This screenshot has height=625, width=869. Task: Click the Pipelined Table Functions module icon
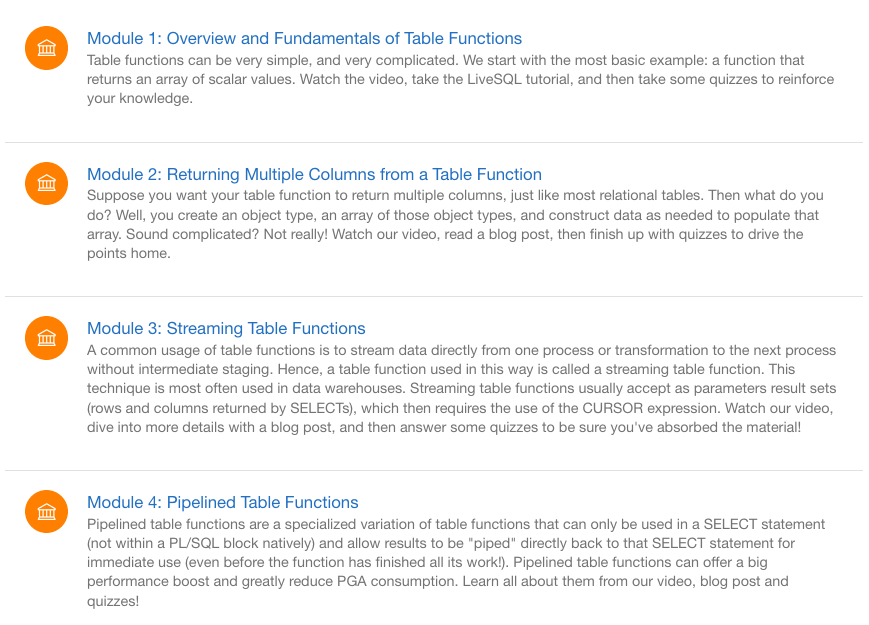click(x=46, y=511)
